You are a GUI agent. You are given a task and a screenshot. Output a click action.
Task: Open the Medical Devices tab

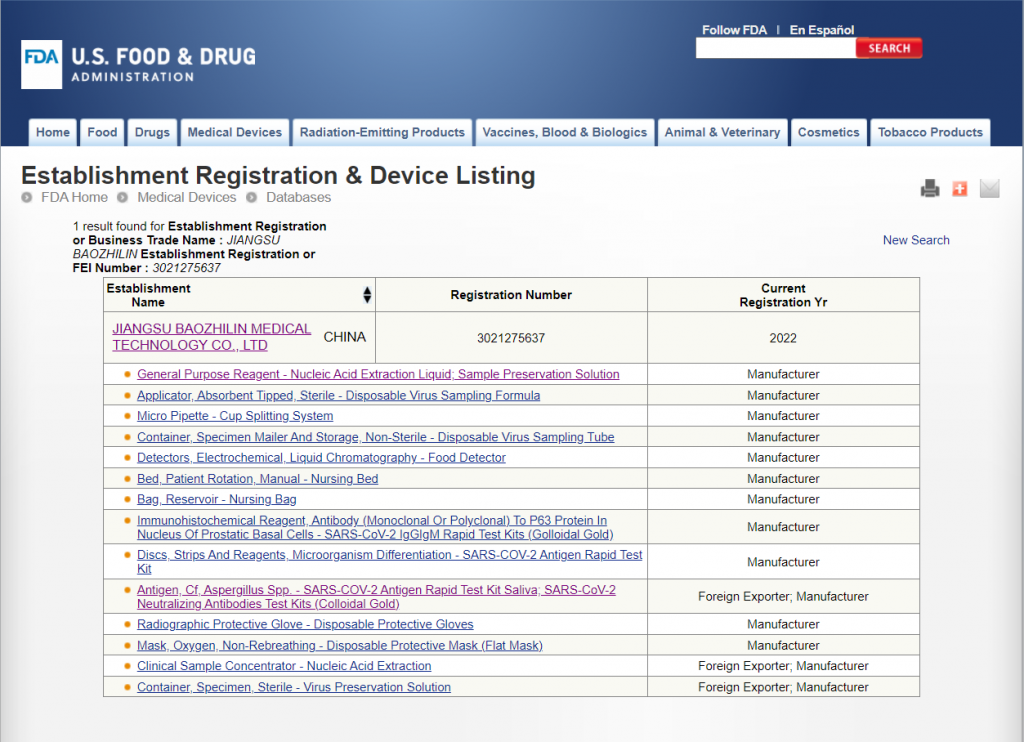(x=235, y=132)
